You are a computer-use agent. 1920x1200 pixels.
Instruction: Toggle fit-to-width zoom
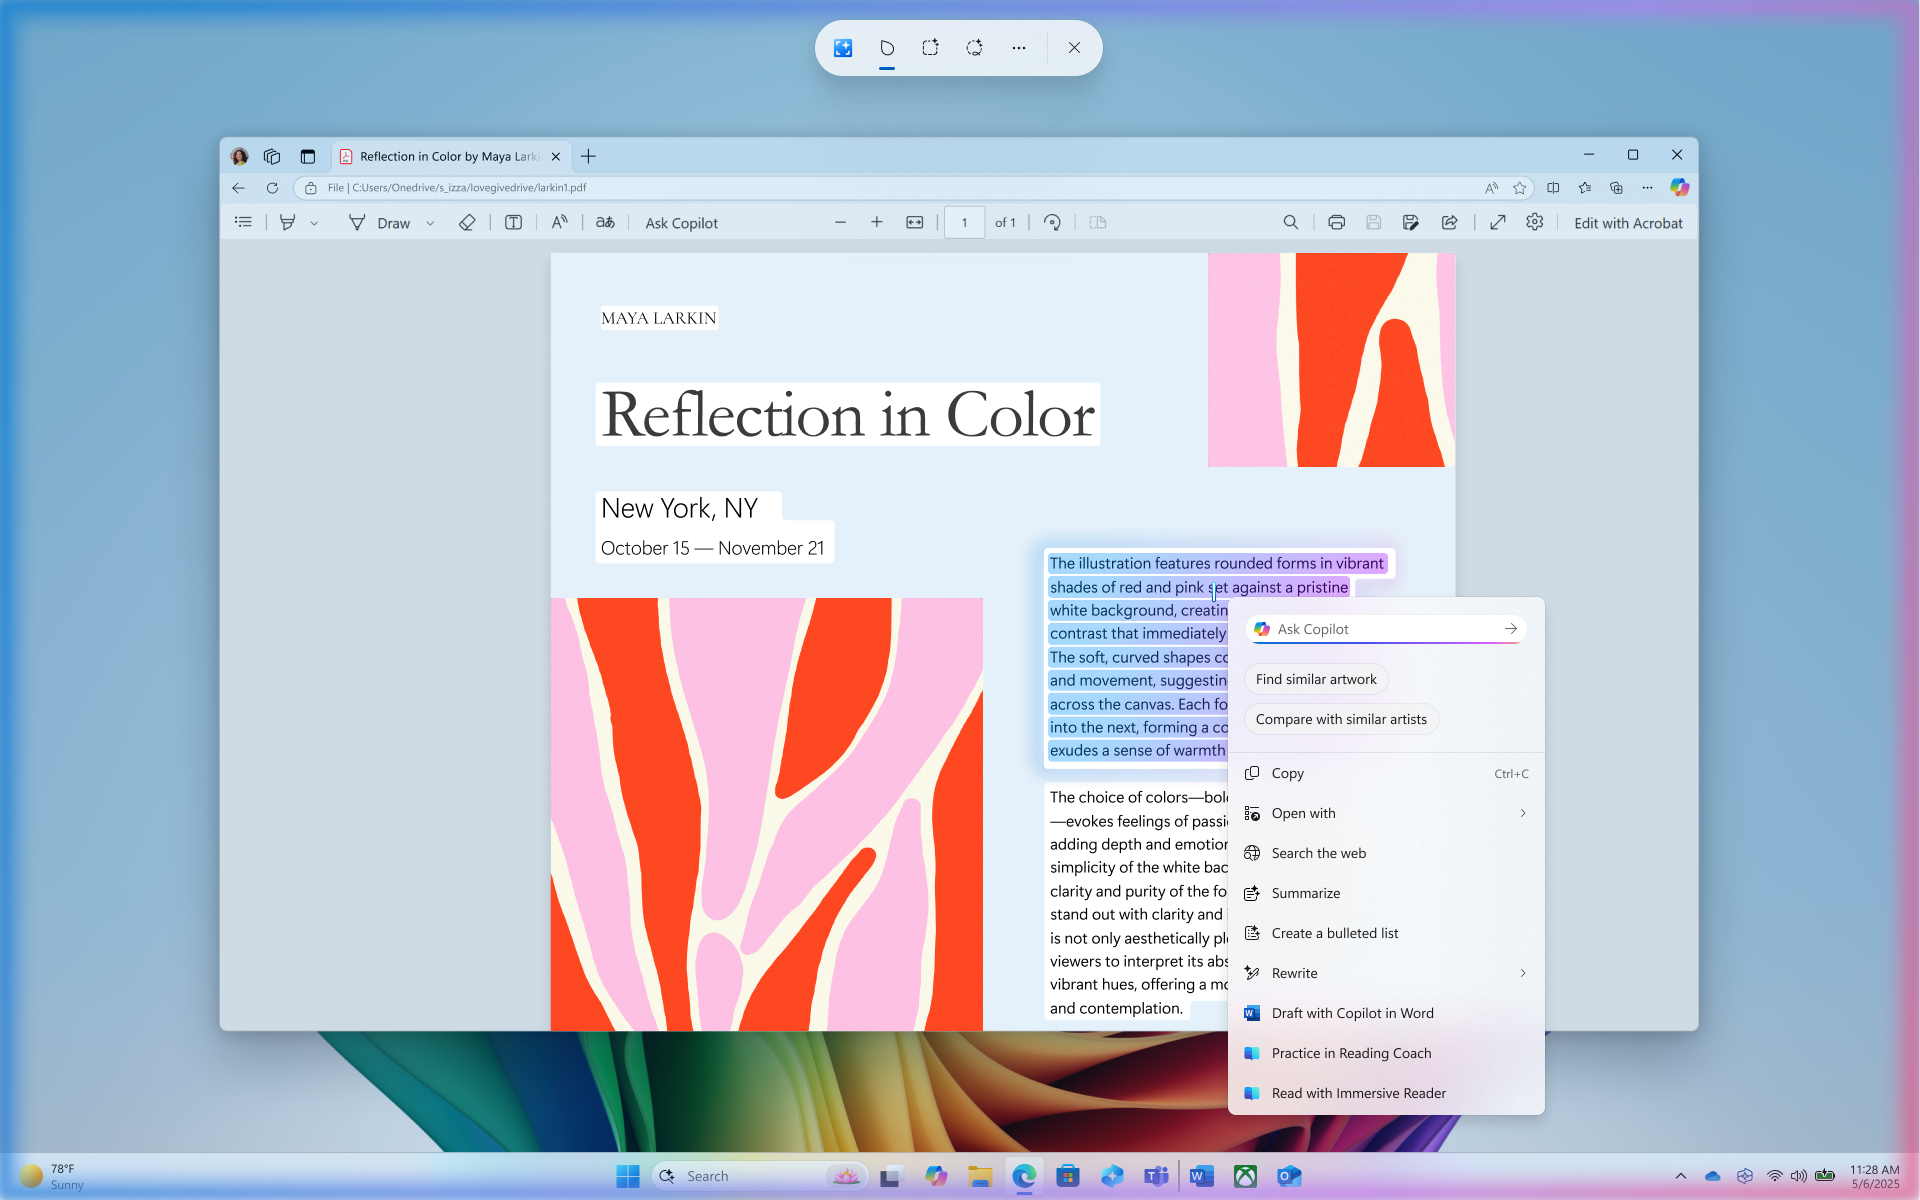click(x=915, y=222)
